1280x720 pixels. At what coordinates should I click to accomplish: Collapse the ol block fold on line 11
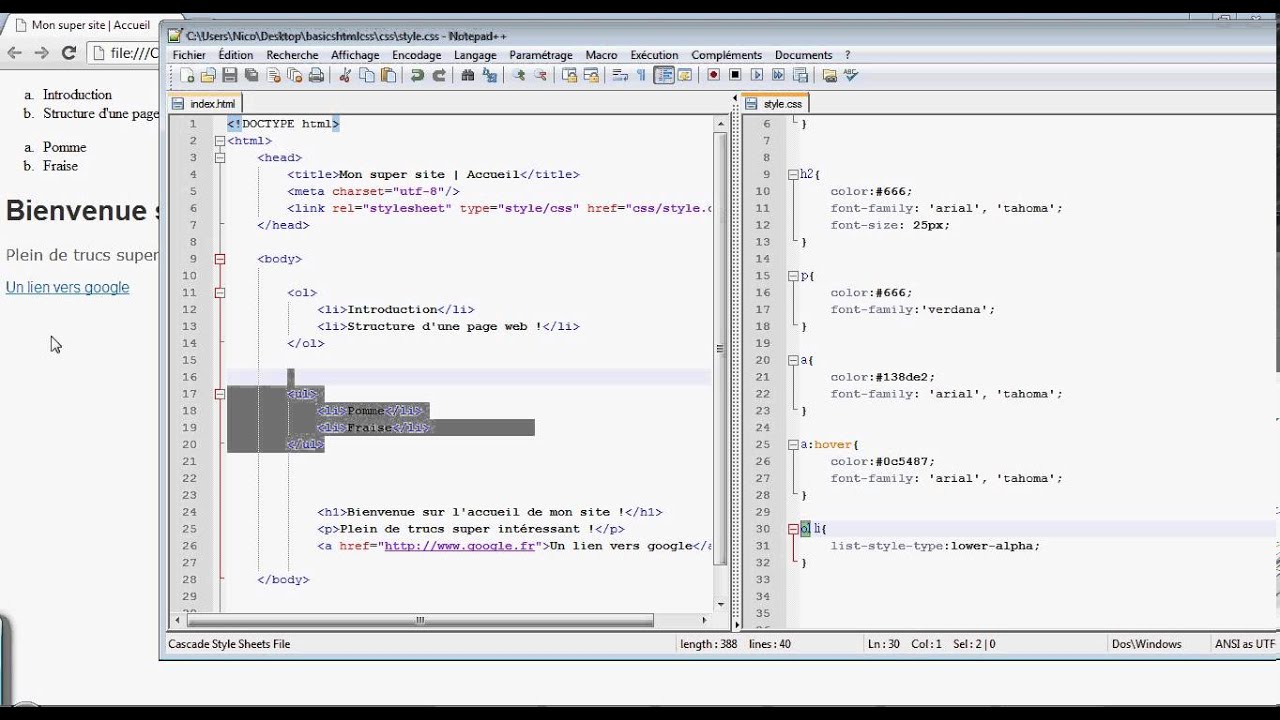pos(220,293)
